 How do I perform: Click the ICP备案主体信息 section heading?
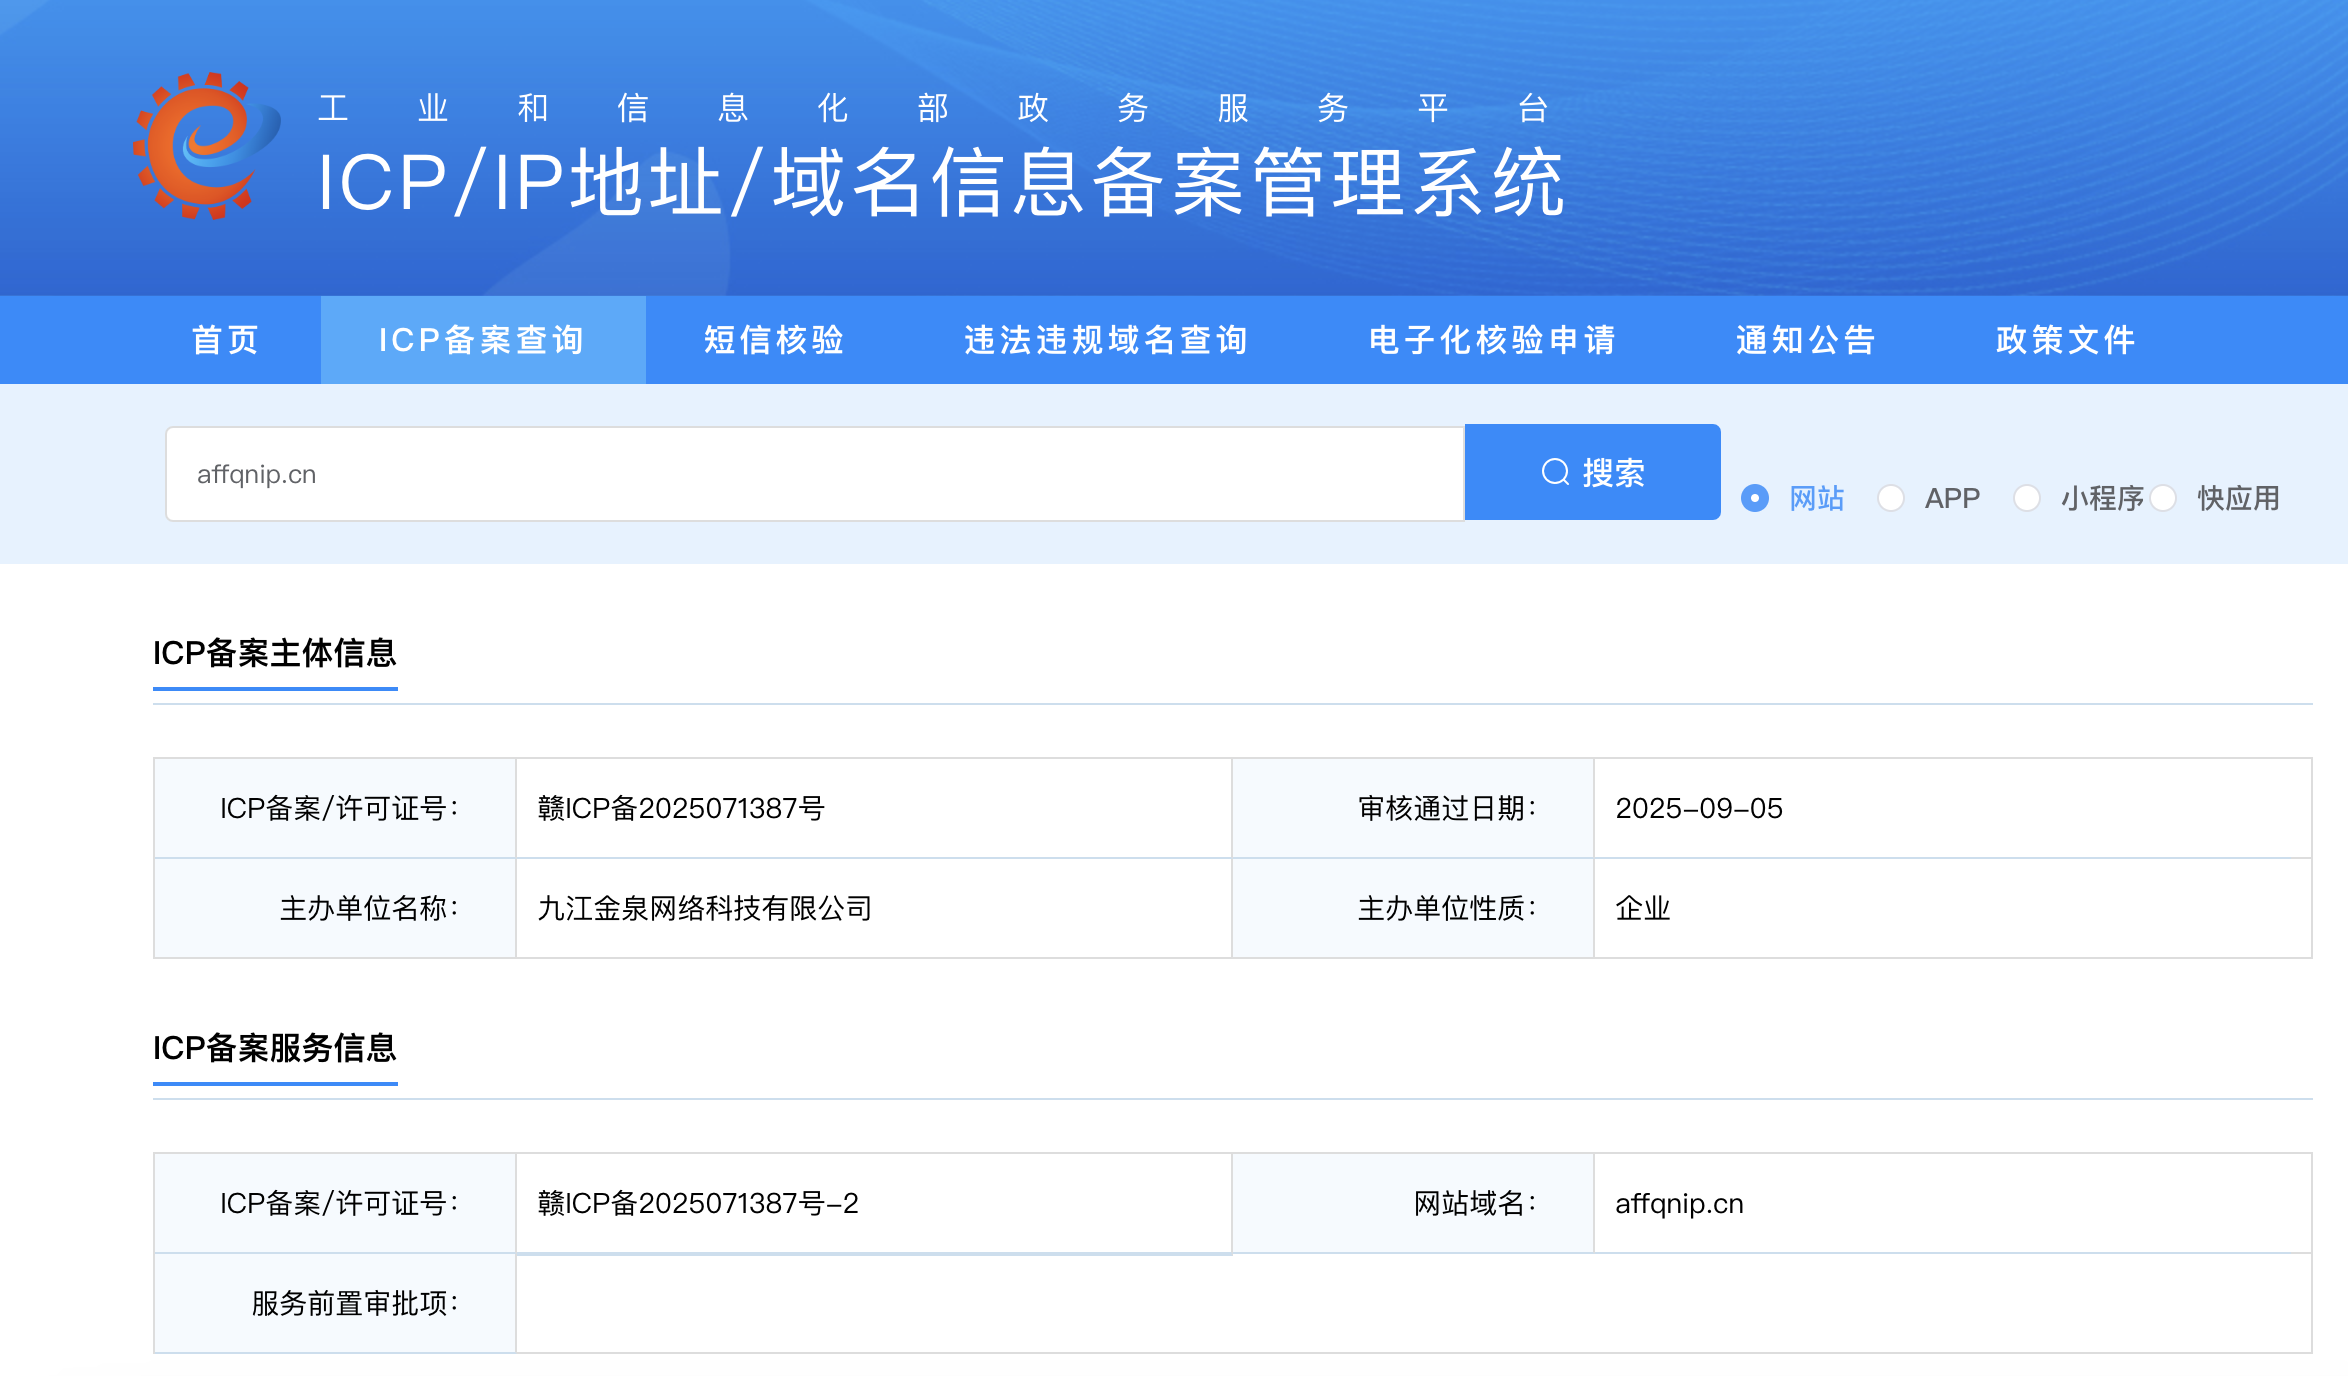[x=275, y=653]
